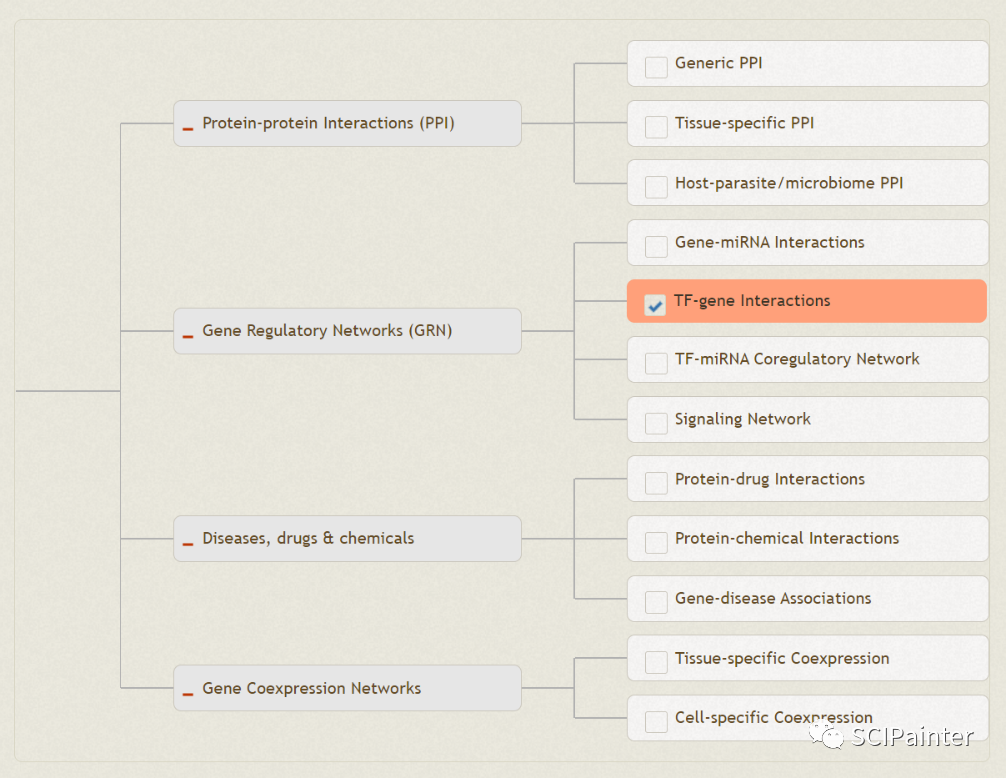Select Gene-miRNA Interactions checkbox
This screenshot has width=1006, height=778.
coord(656,246)
